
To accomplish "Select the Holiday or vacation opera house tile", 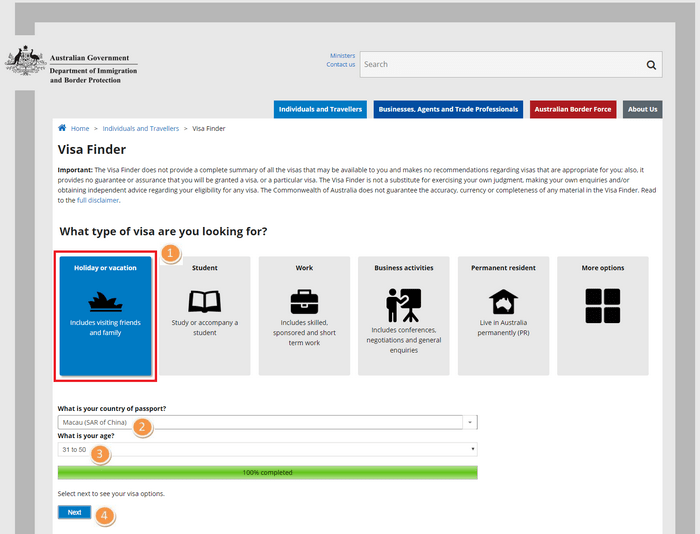I will click(105, 302).
